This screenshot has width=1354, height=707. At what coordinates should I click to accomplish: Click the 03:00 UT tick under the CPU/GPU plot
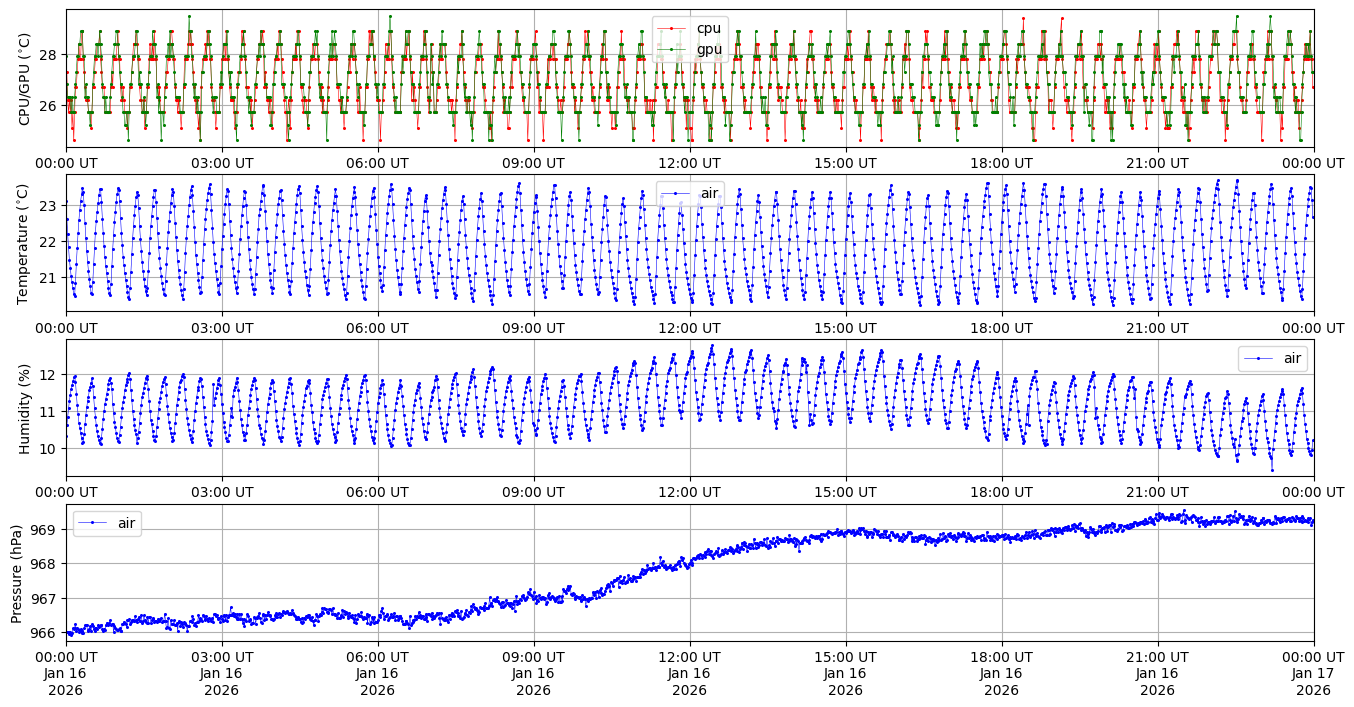click(x=222, y=163)
